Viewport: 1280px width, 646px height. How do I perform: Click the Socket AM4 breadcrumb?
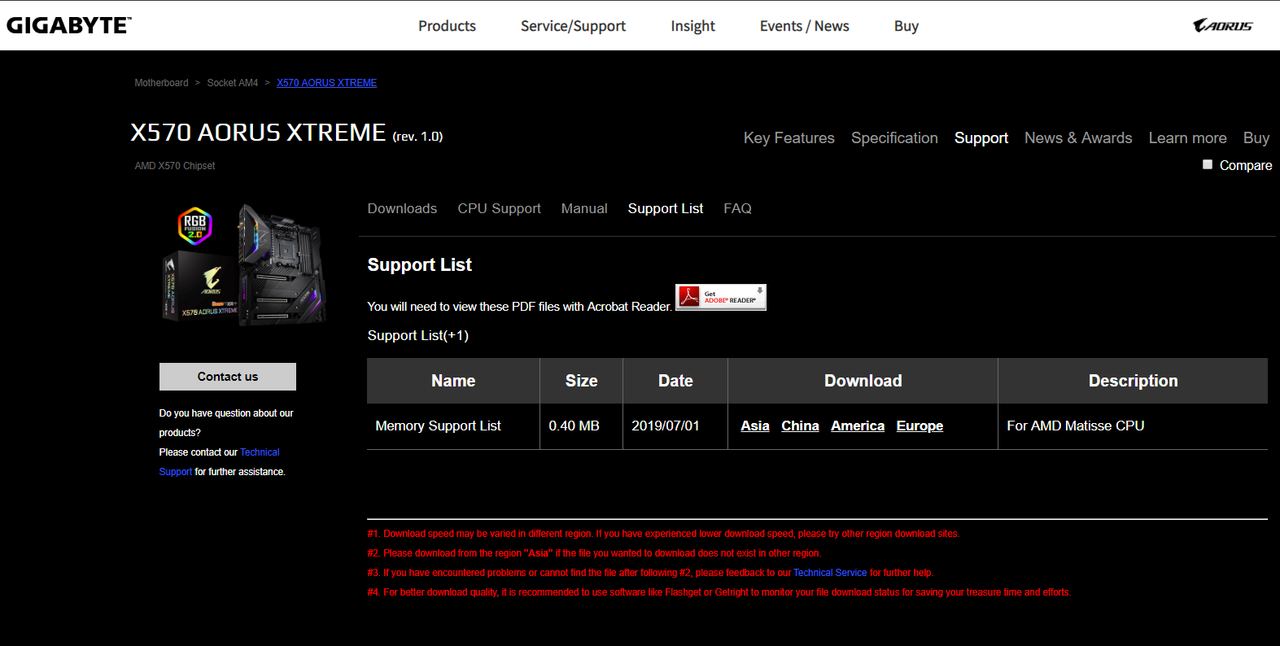[232, 83]
